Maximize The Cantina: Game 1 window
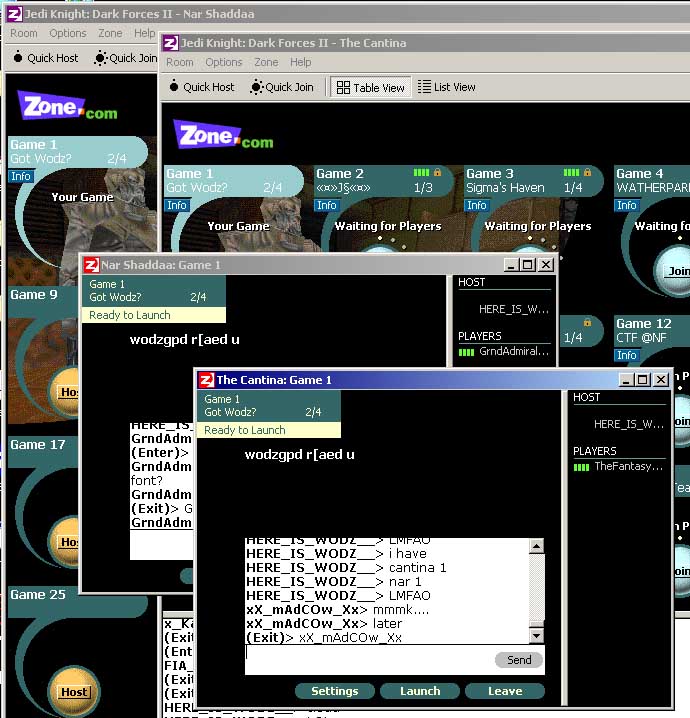The image size is (690, 718). point(643,380)
